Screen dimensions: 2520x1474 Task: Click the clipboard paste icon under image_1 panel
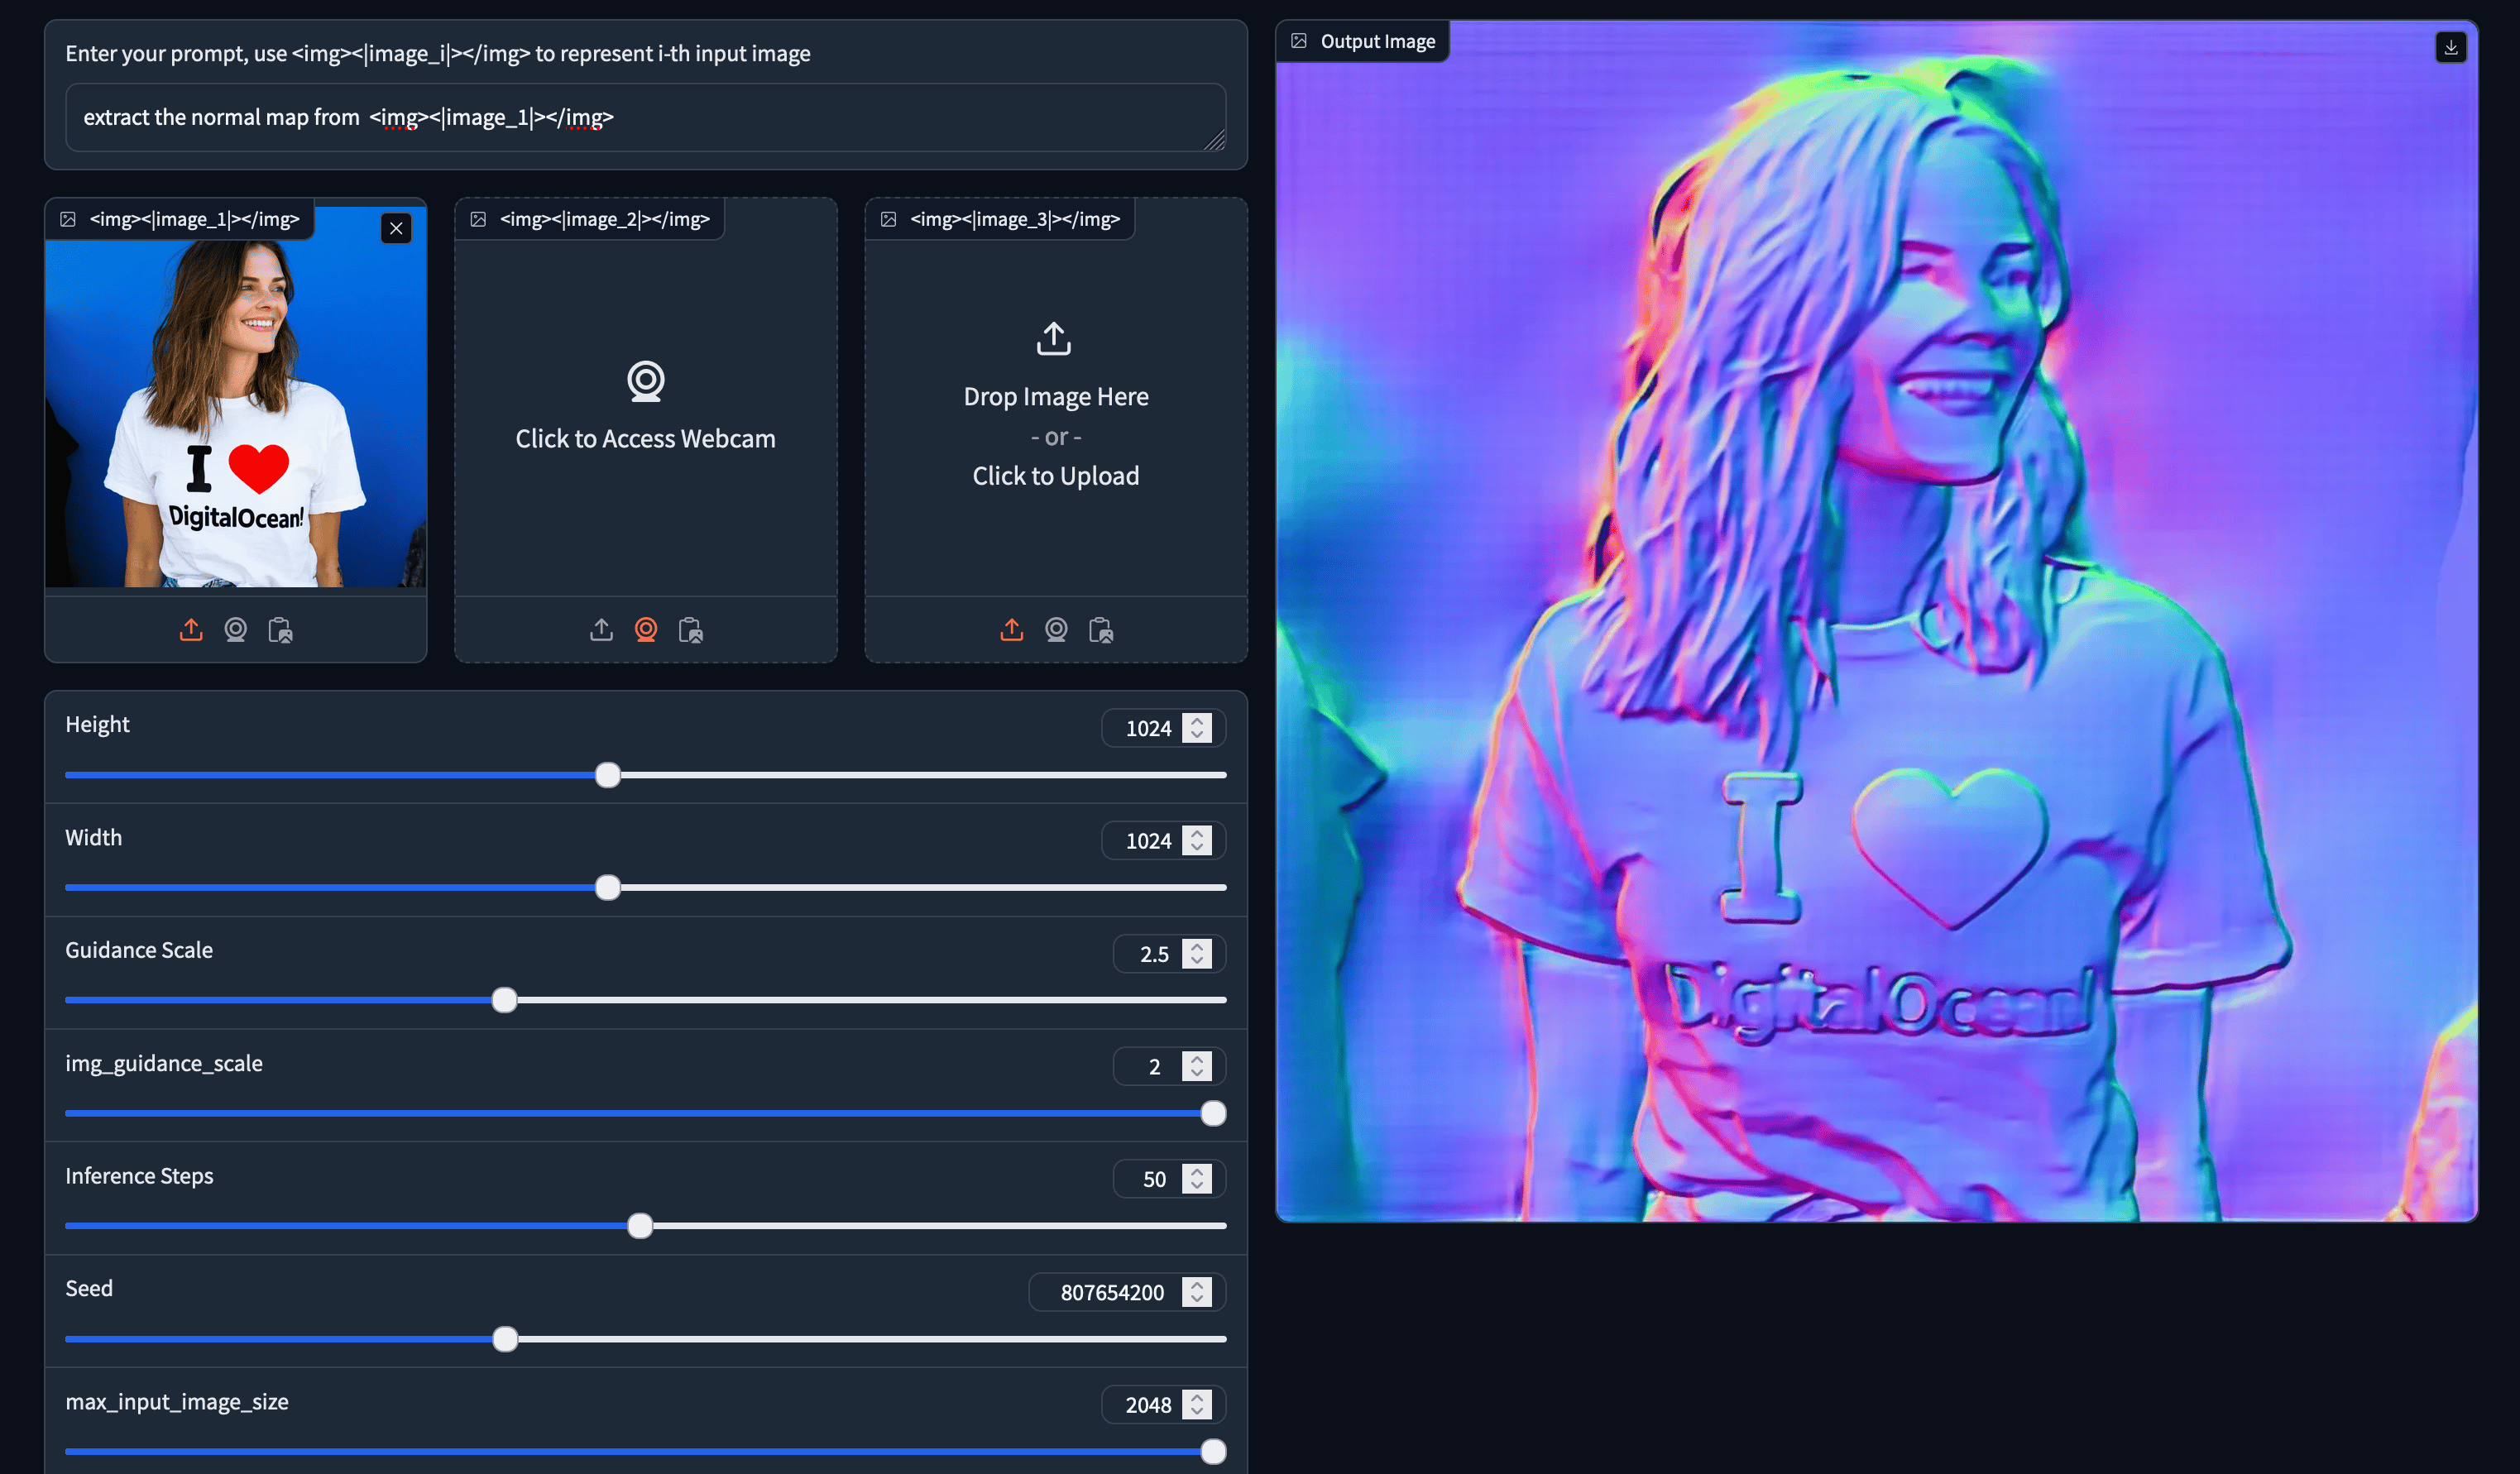[280, 630]
